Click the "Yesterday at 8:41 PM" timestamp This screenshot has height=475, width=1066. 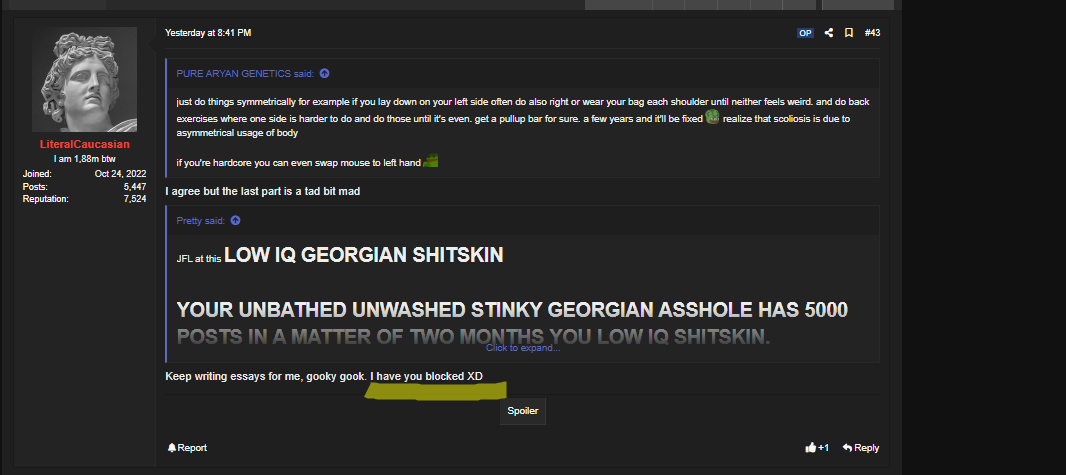tap(208, 33)
